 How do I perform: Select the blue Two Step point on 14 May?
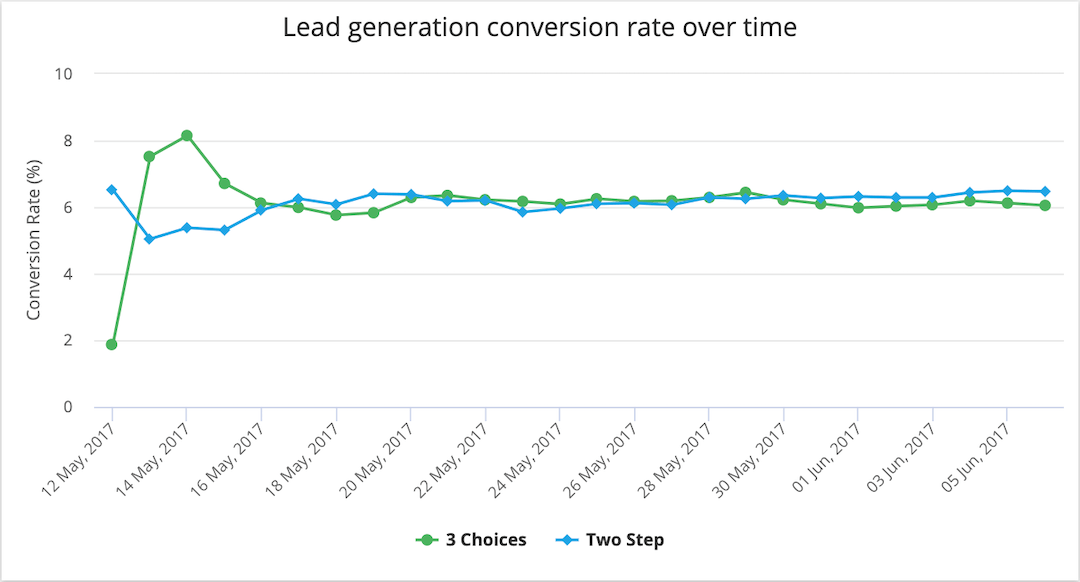(187, 228)
